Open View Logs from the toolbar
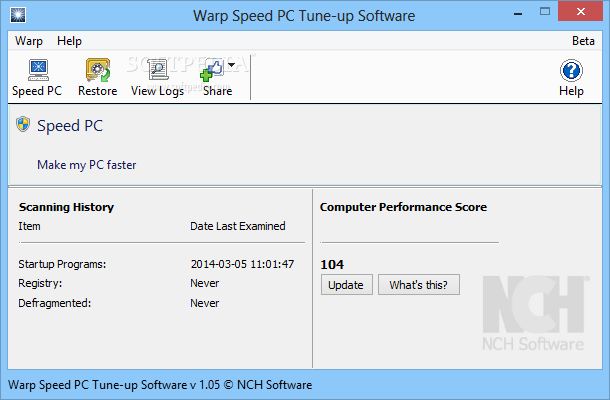This screenshot has height=400, width=610. (x=157, y=78)
